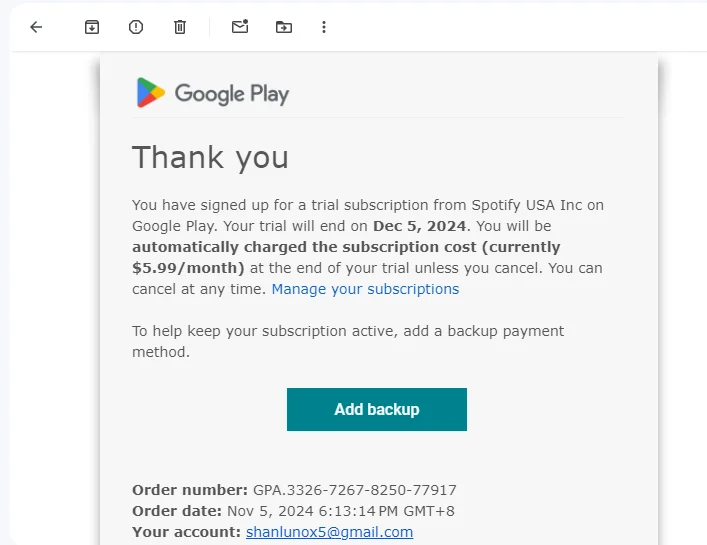Click the Nov 5, 2024 order date value

click(341, 511)
